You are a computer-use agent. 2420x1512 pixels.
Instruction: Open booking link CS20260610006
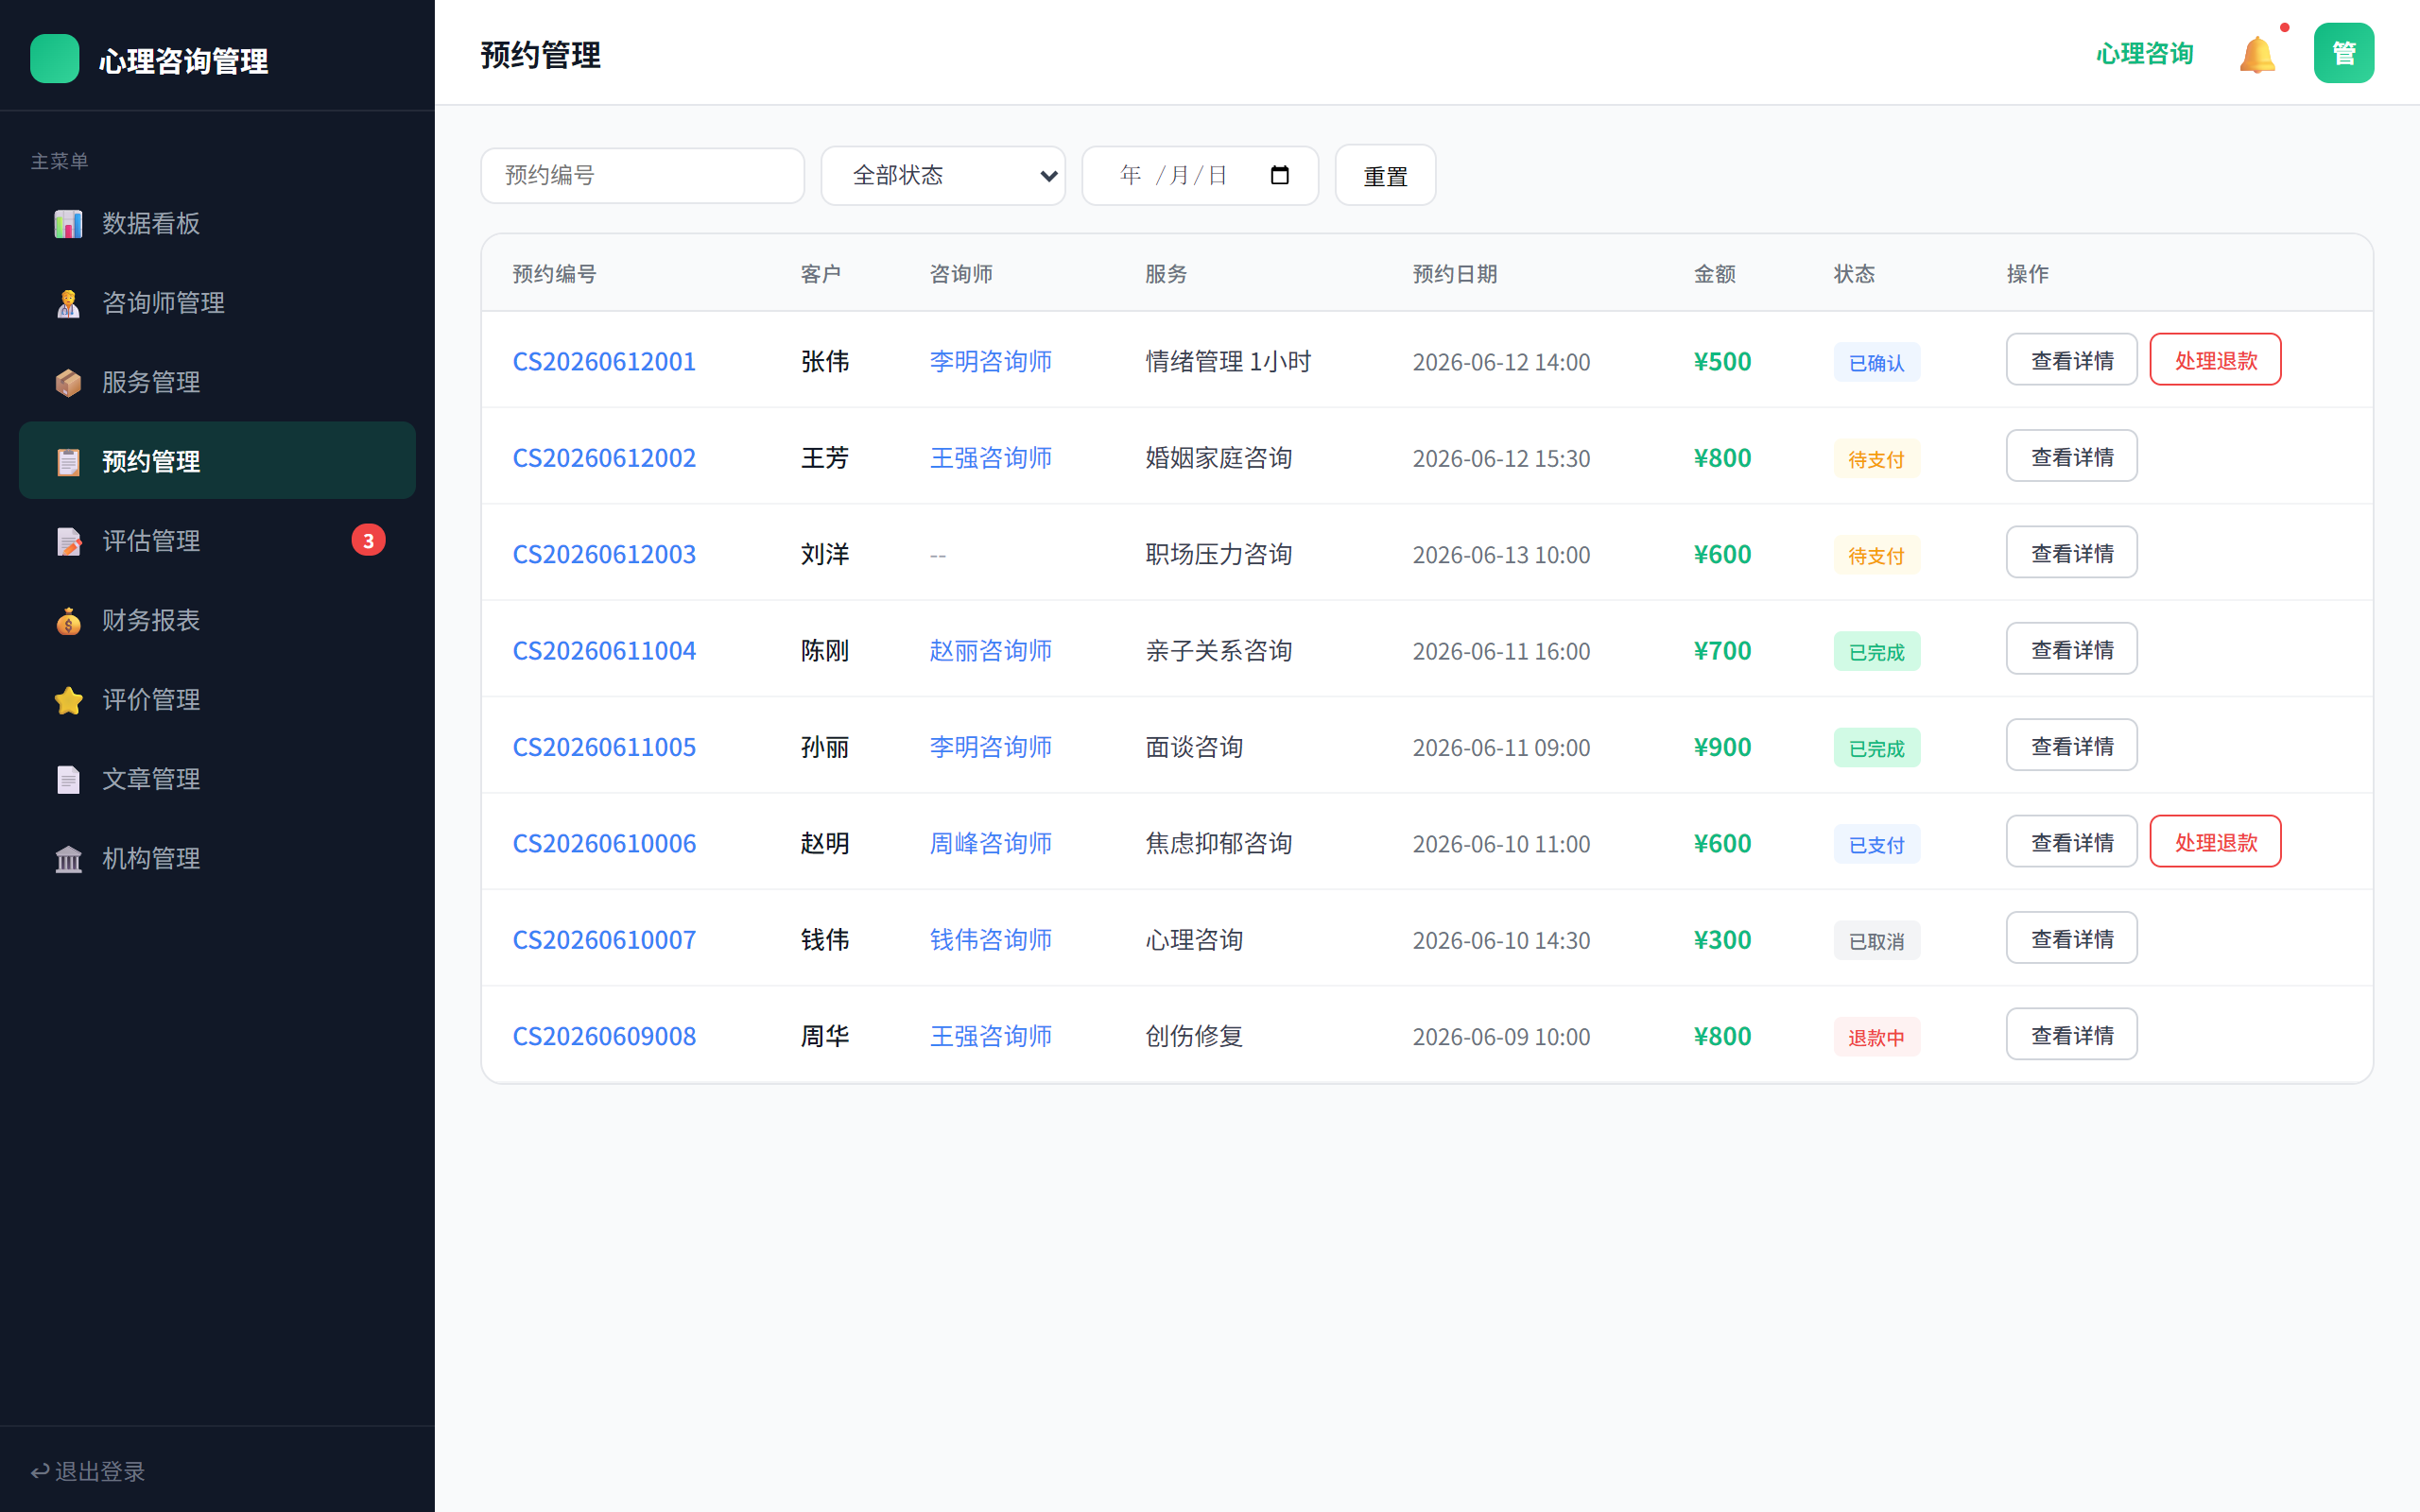click(604, 843)
